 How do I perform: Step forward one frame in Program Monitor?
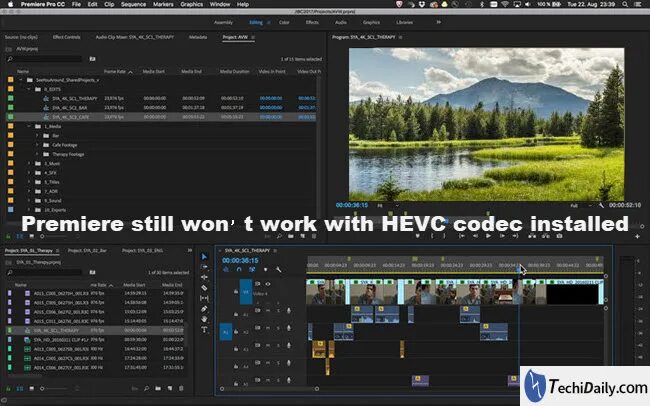tap(502, 236)
